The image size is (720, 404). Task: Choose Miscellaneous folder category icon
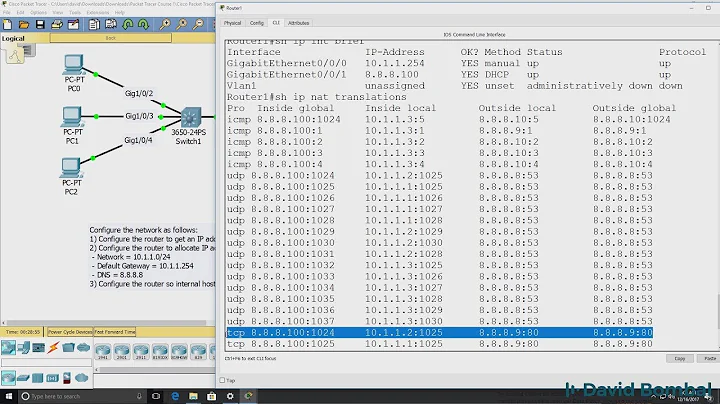coord(68,348)
